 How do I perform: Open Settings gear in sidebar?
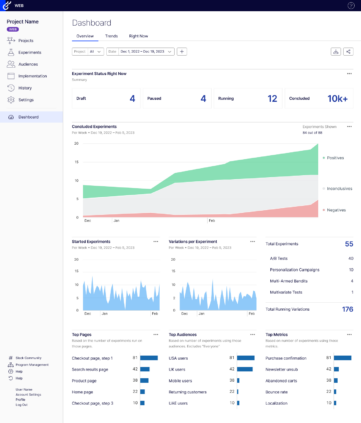(11, 100)
